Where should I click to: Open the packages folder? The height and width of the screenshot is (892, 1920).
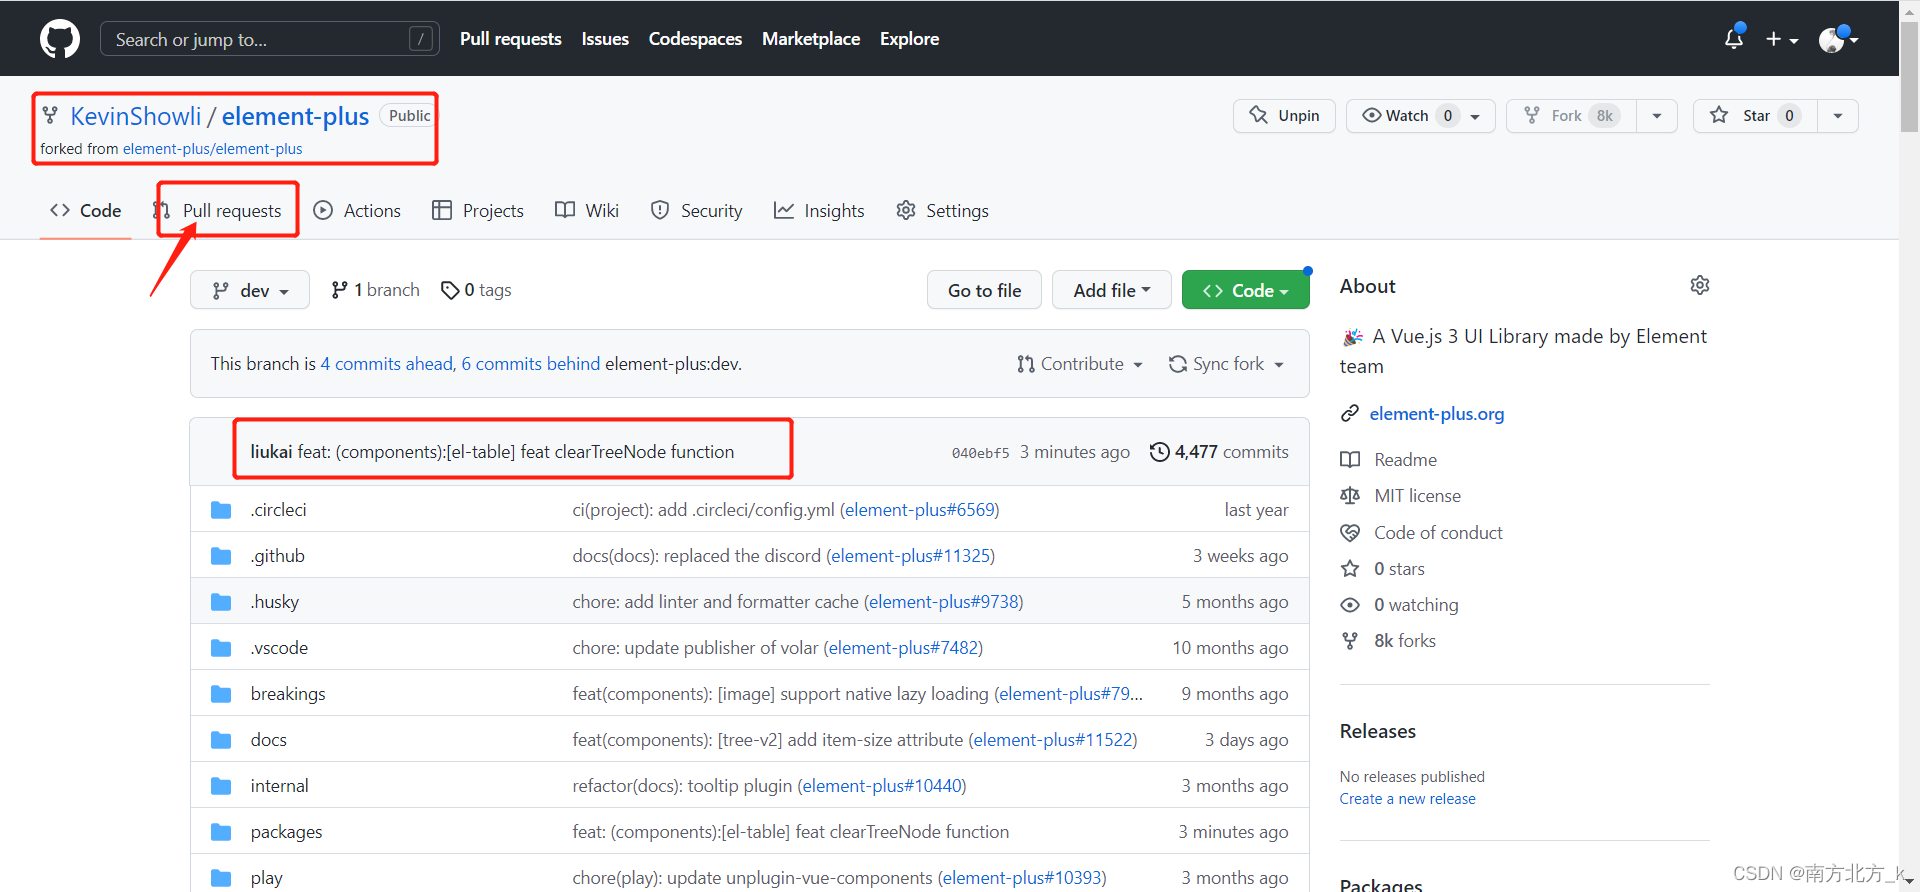(x=287, y=832)
